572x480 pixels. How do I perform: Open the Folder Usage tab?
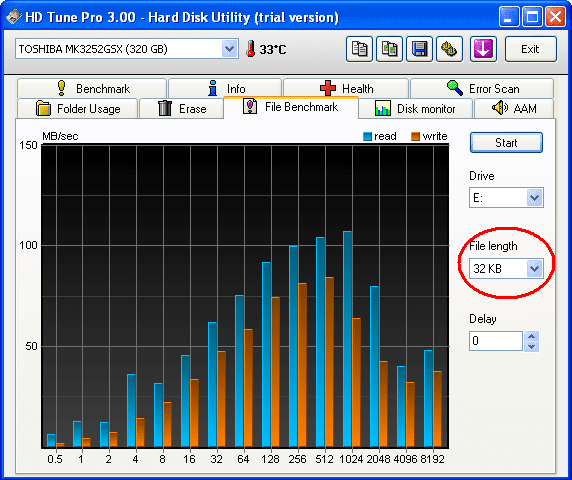tap(77, 109)
